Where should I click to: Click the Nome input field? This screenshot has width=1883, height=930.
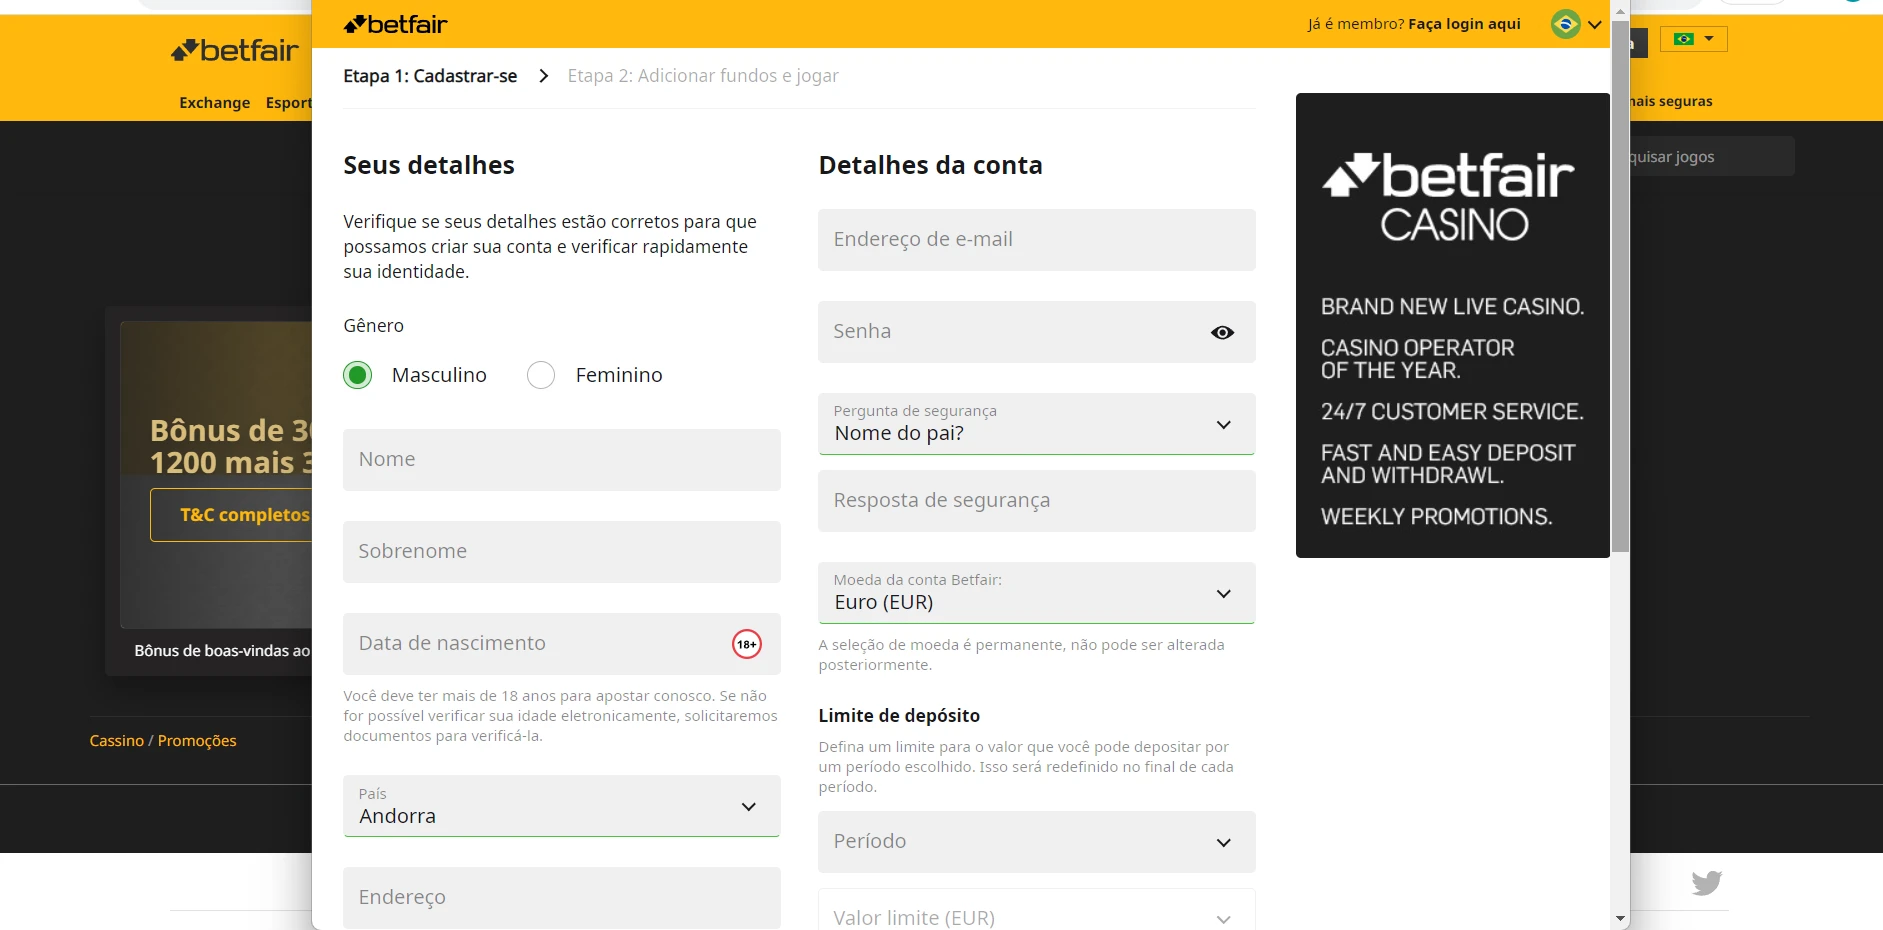(x=562, y=460)
